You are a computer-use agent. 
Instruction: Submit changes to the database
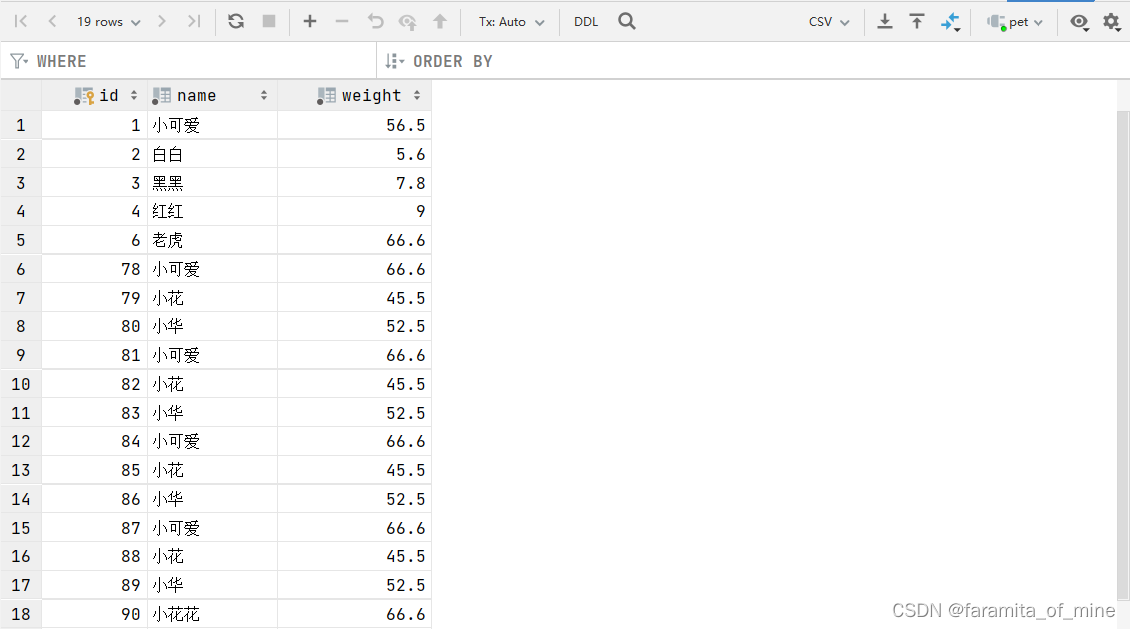tap(440, 22)
